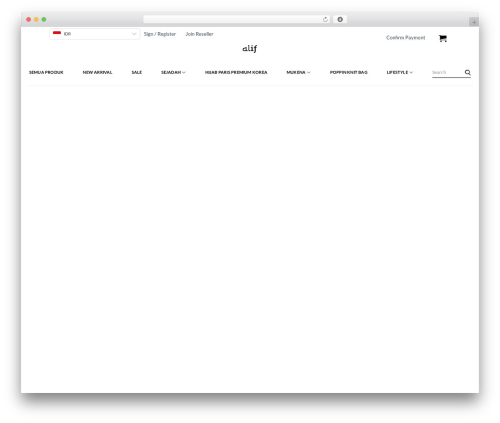This screenshot has height=423, width=500.
Task: Click the Sign / Register link
Action: point(160,34)
